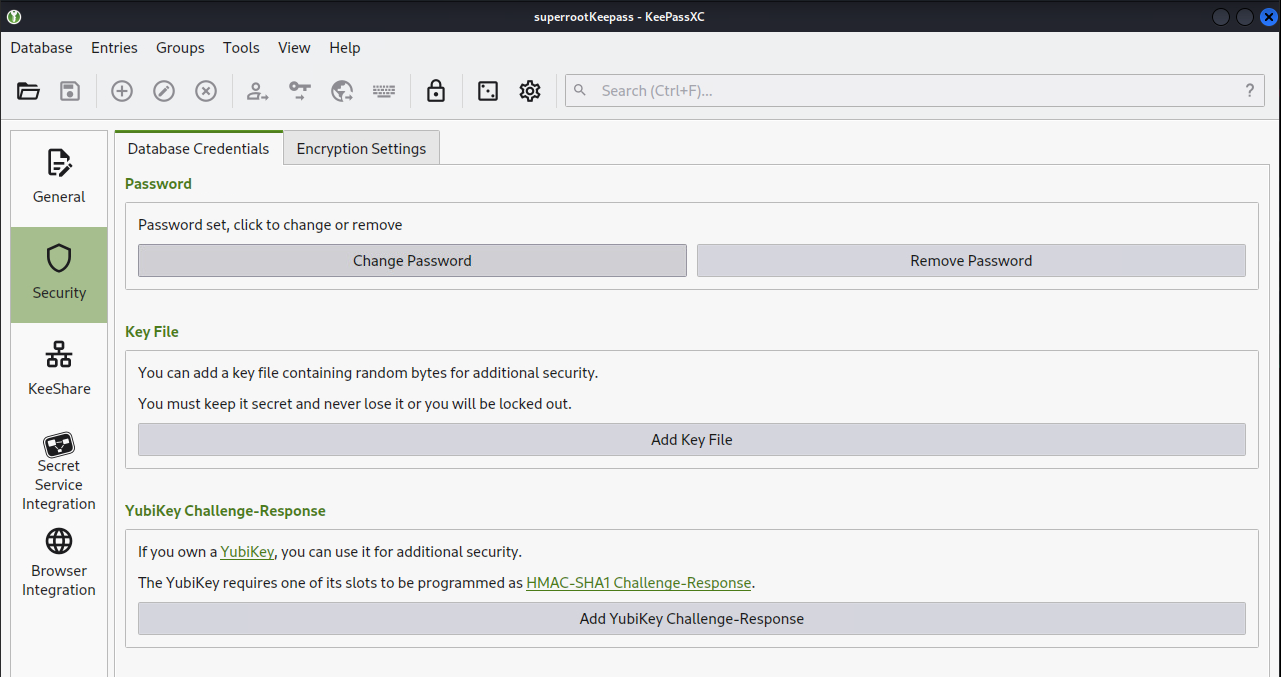Click the Remove Password button
Screen dimensions: 1281x677
tap(971, 261)
